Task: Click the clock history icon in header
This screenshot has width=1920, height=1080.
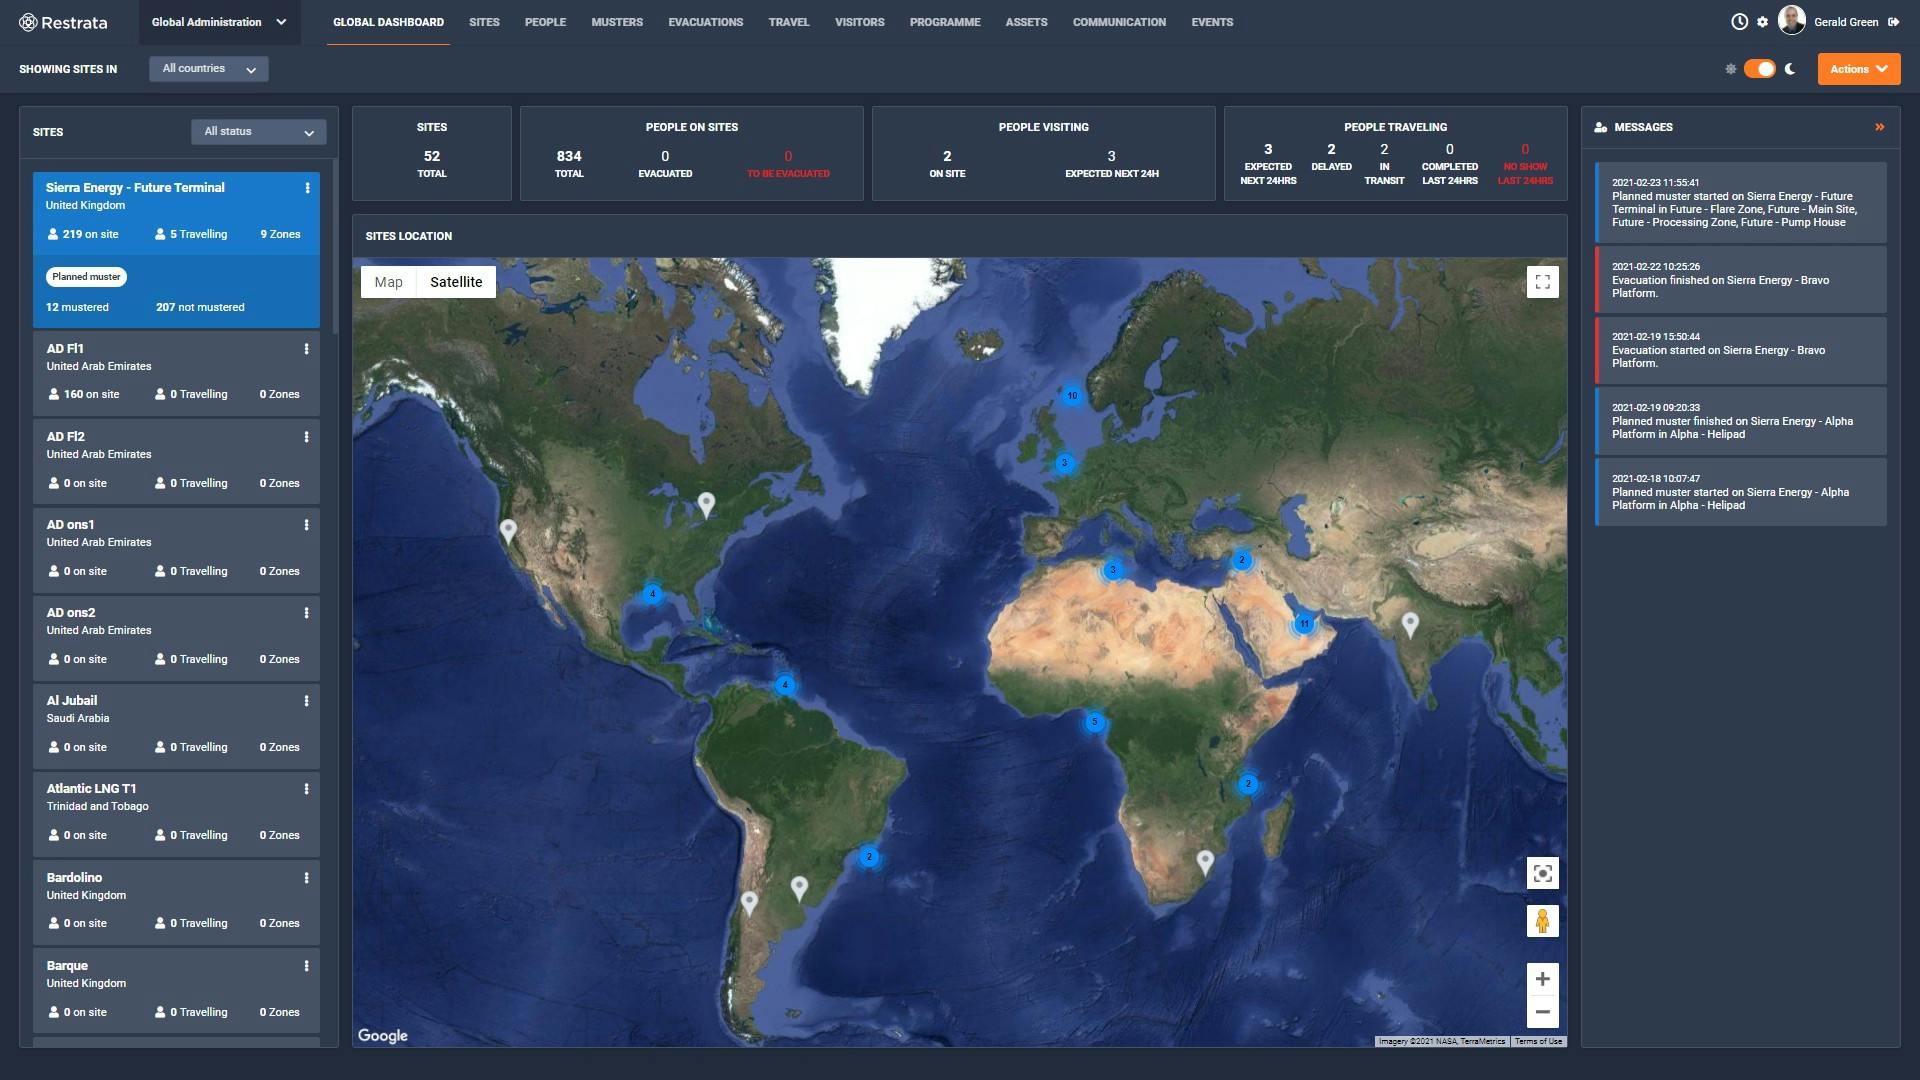Action: [1739, 22]
